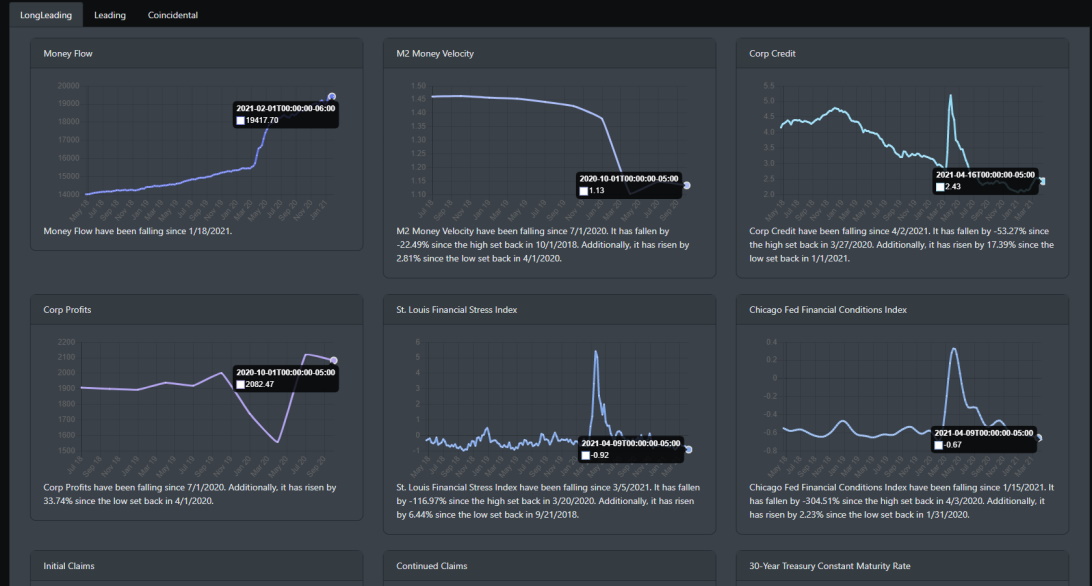Open the Leading tab
This screenshot has height=586, width=1092.
point(110,15)
